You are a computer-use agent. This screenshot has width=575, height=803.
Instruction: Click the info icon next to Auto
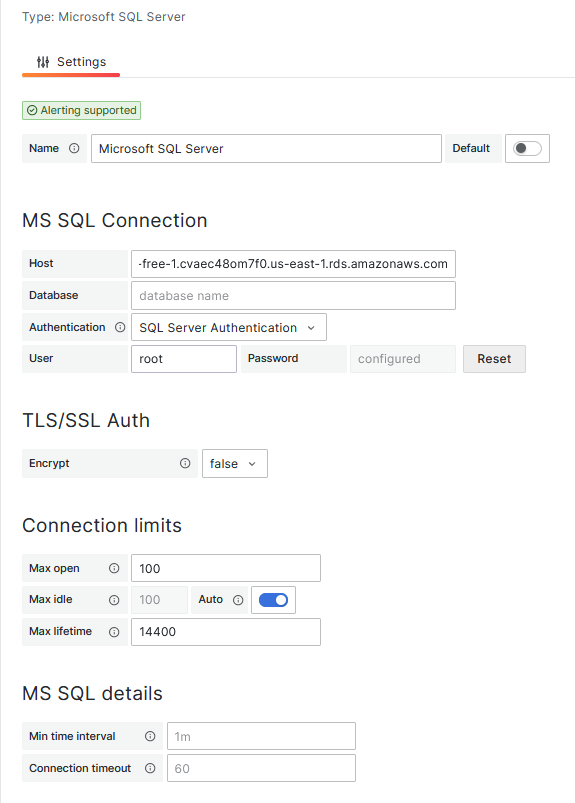tap(238, 600)
